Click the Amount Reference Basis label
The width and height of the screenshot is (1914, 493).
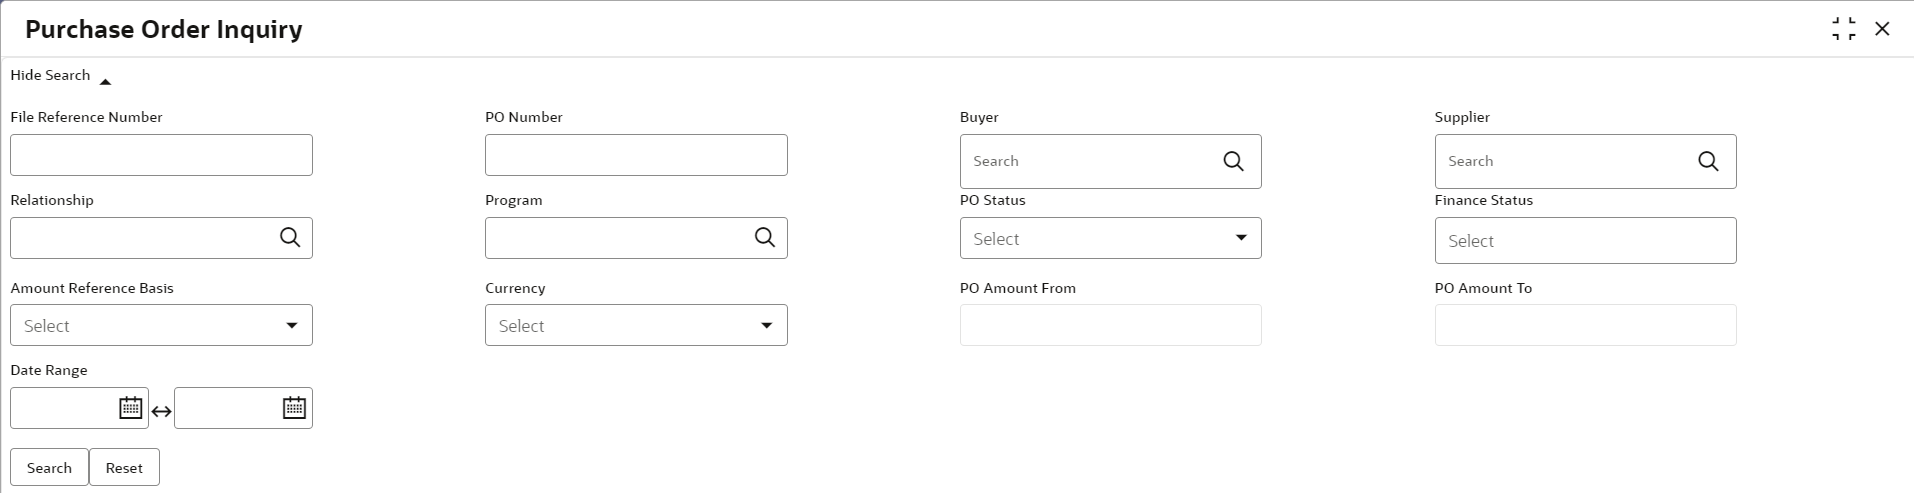[92, 288]
